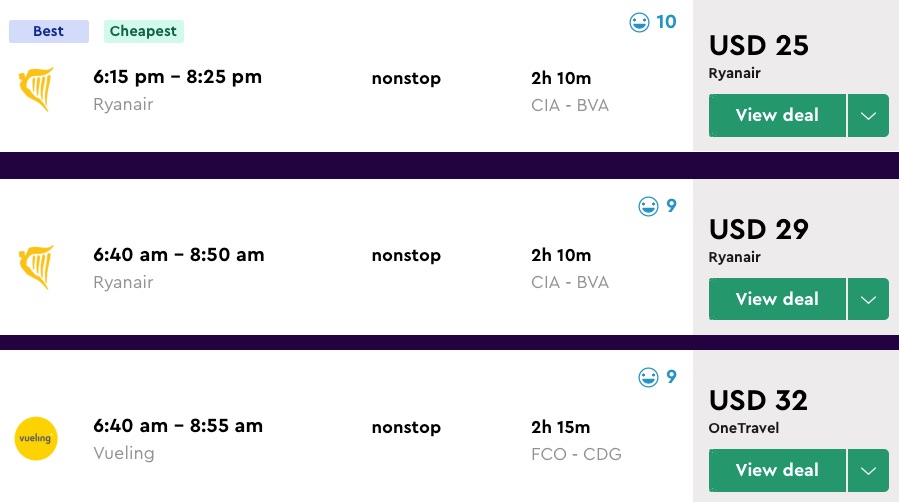The height and width of the screenshot is (502, 899).
Task: Select the Cheapest badge label
Action: [x=143, y=31]
